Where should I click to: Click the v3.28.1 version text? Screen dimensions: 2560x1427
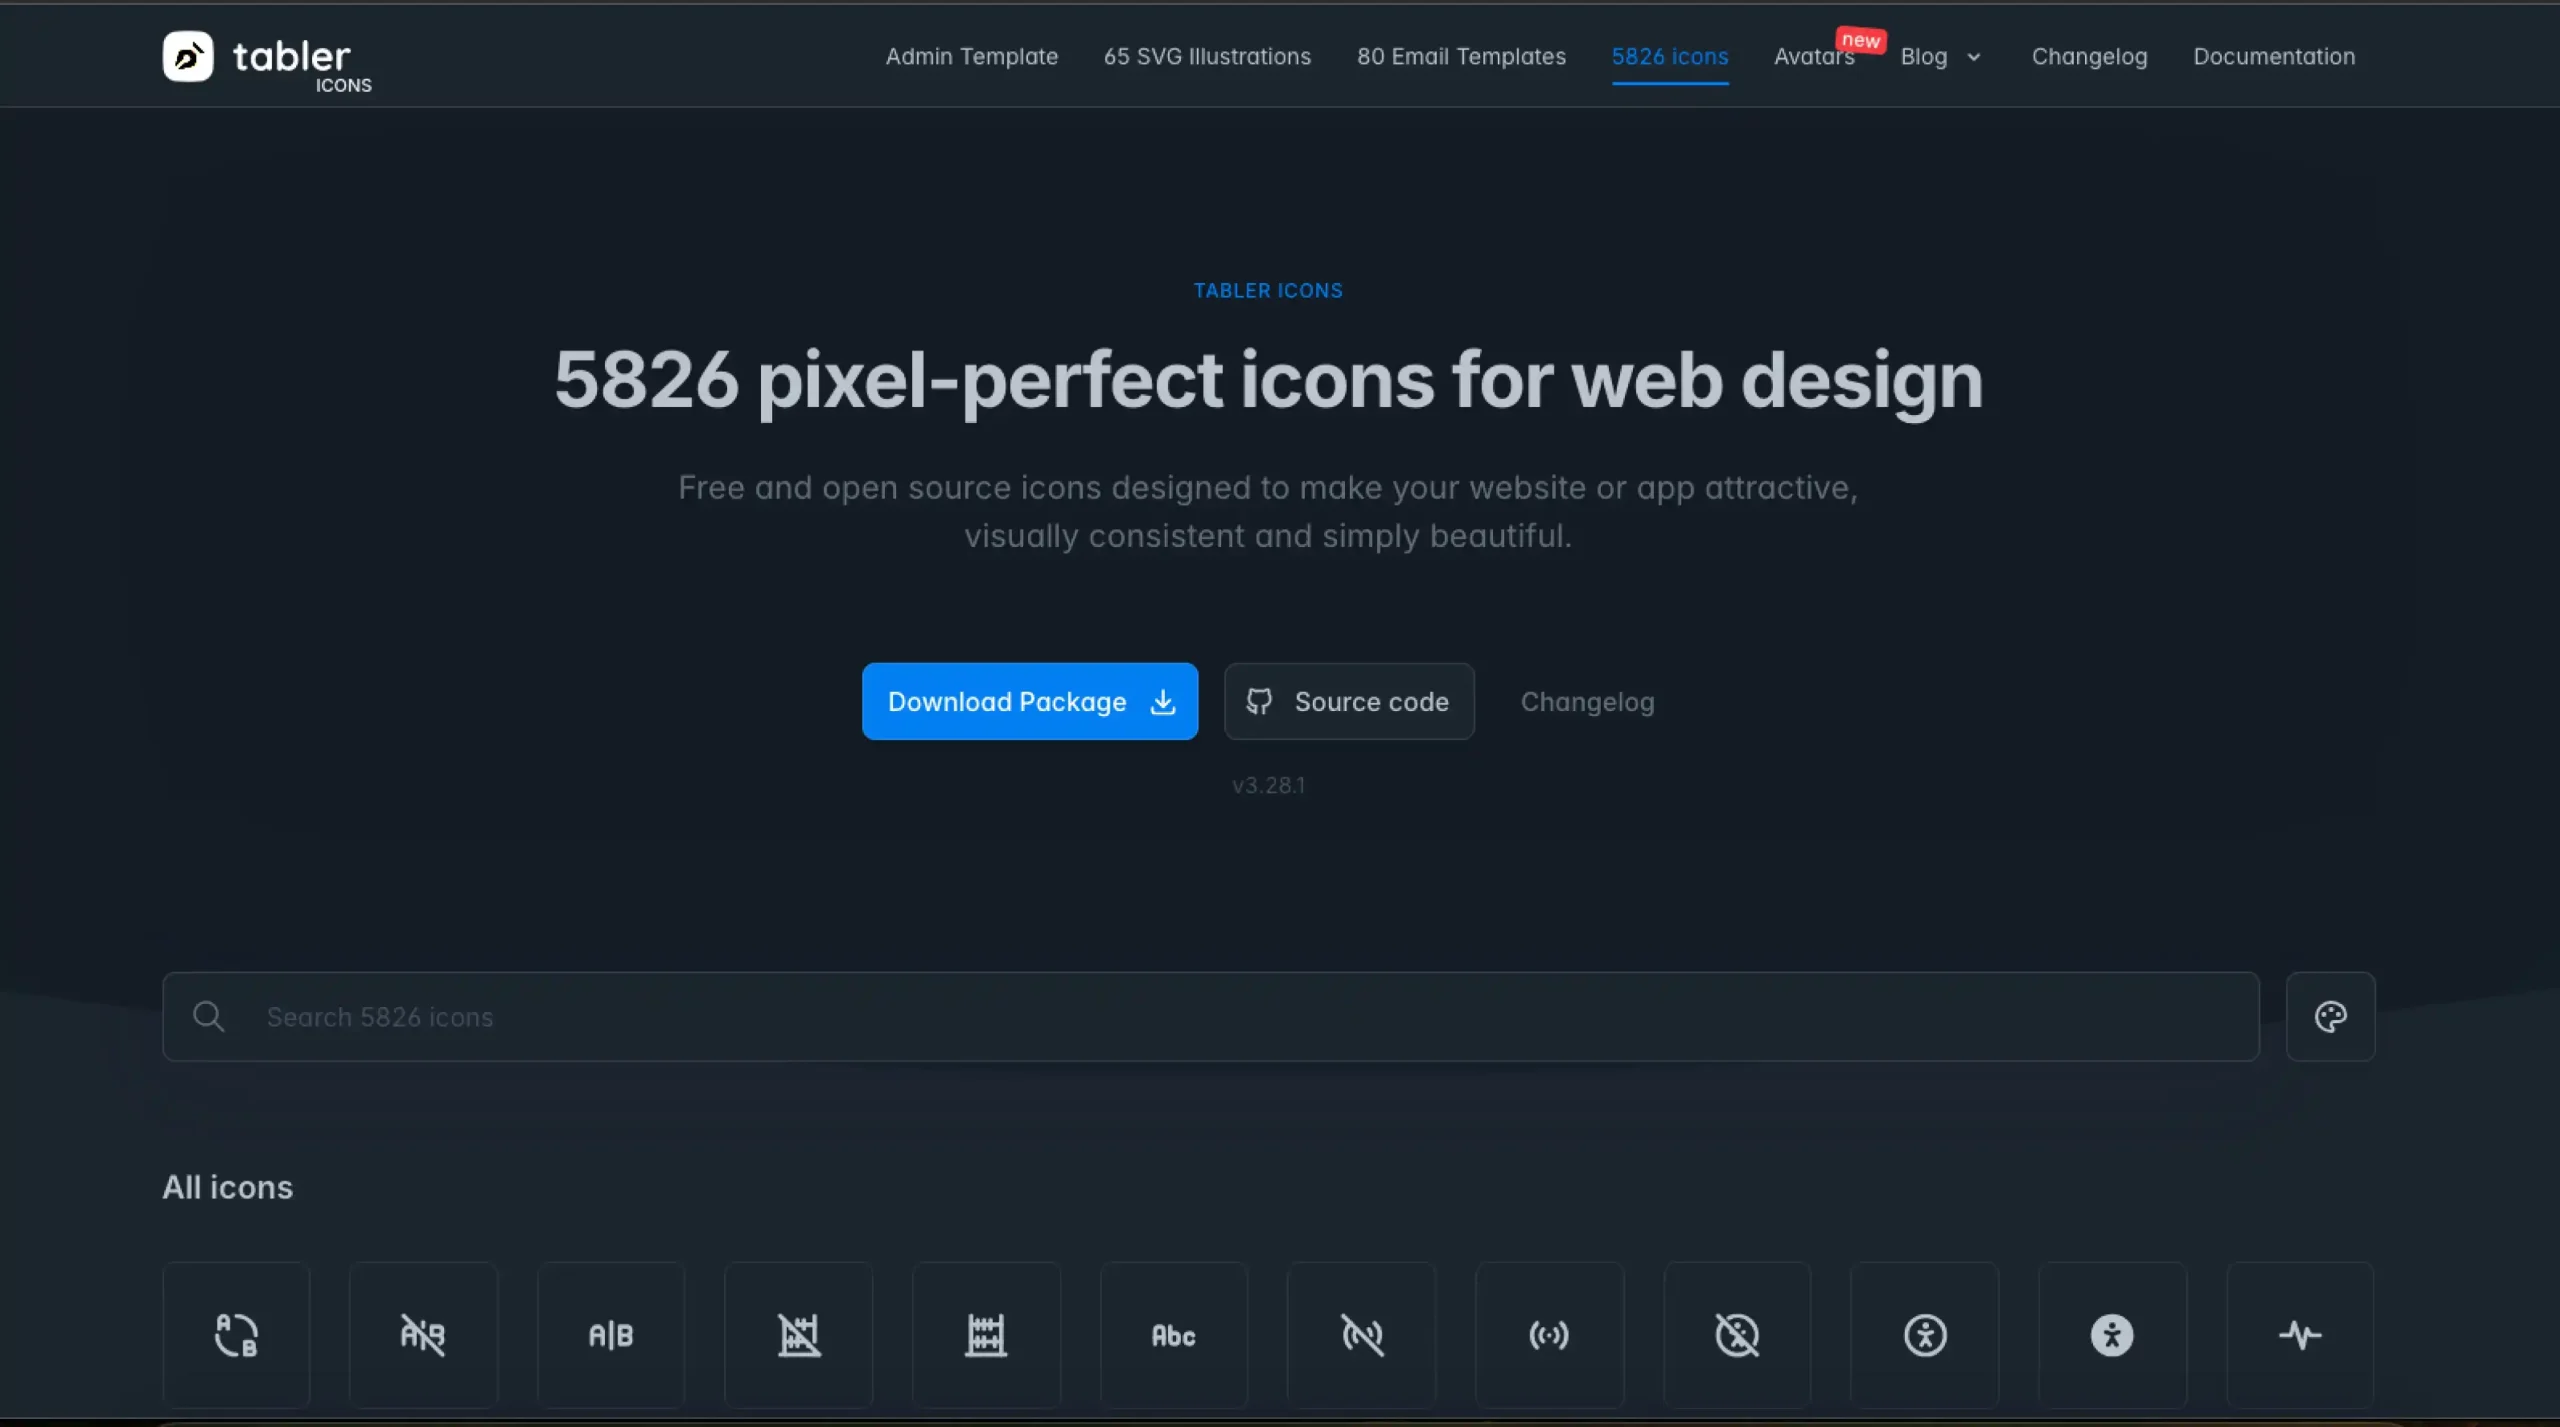[1268, 785]
